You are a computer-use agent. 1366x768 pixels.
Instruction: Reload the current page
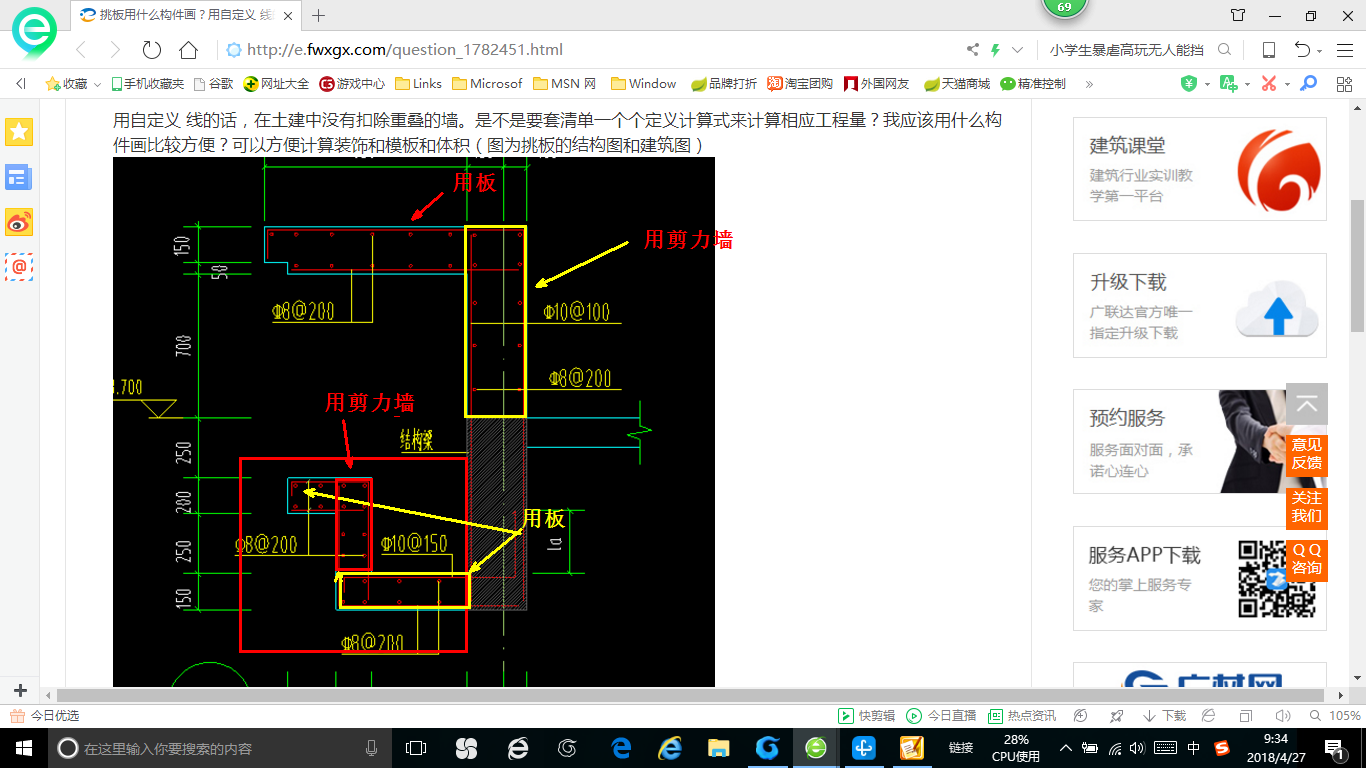pos(152,50)
